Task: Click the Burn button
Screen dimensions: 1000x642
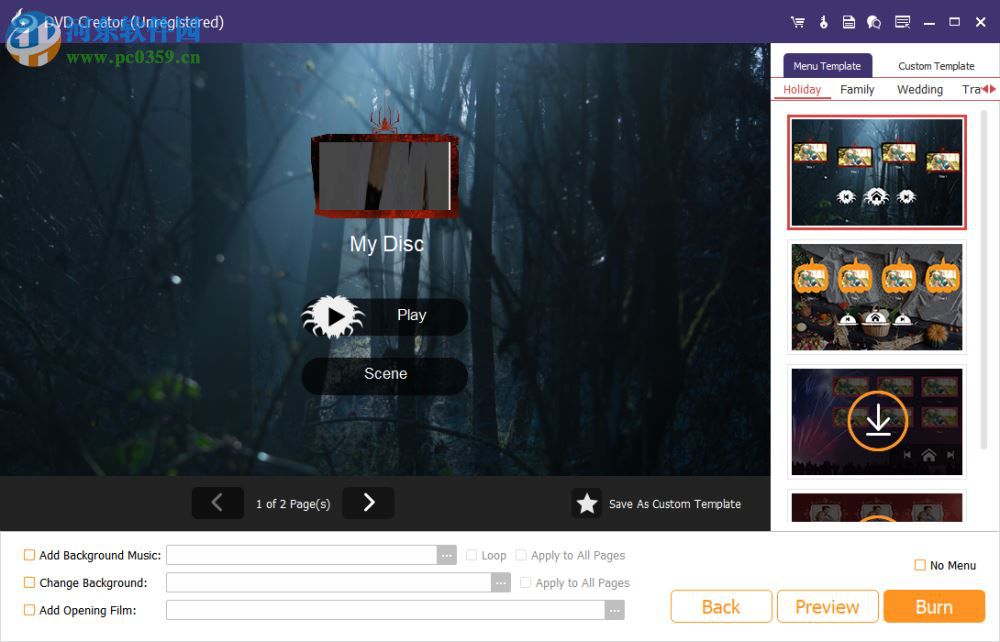Action: [934, 606]
